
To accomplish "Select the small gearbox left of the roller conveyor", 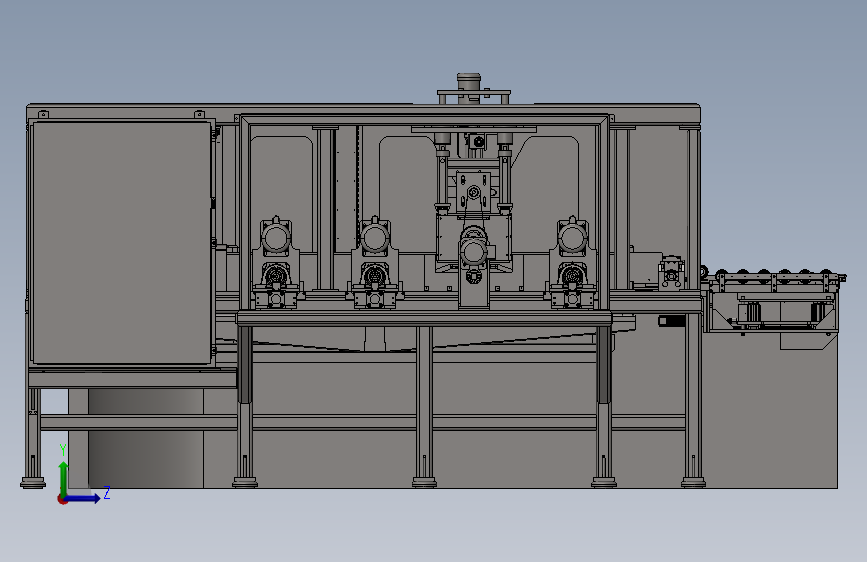I will (671, 272).
